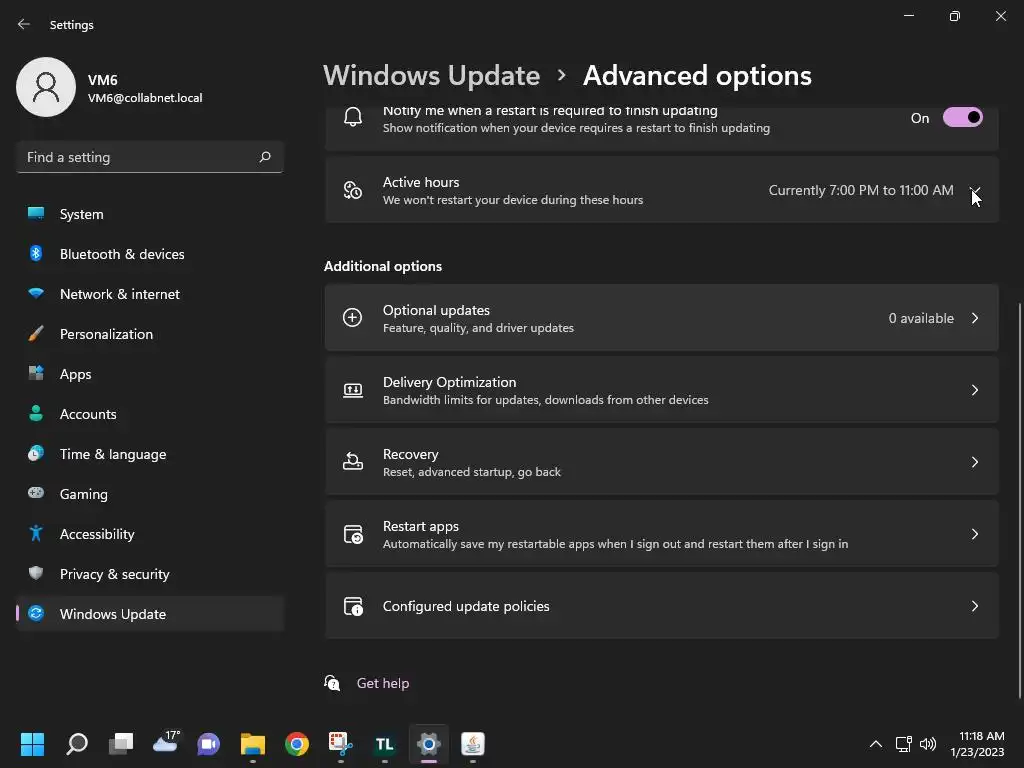The image size is (1024, 768).
Task: Select Network & internet in sidebar
Action: (150, 294)
